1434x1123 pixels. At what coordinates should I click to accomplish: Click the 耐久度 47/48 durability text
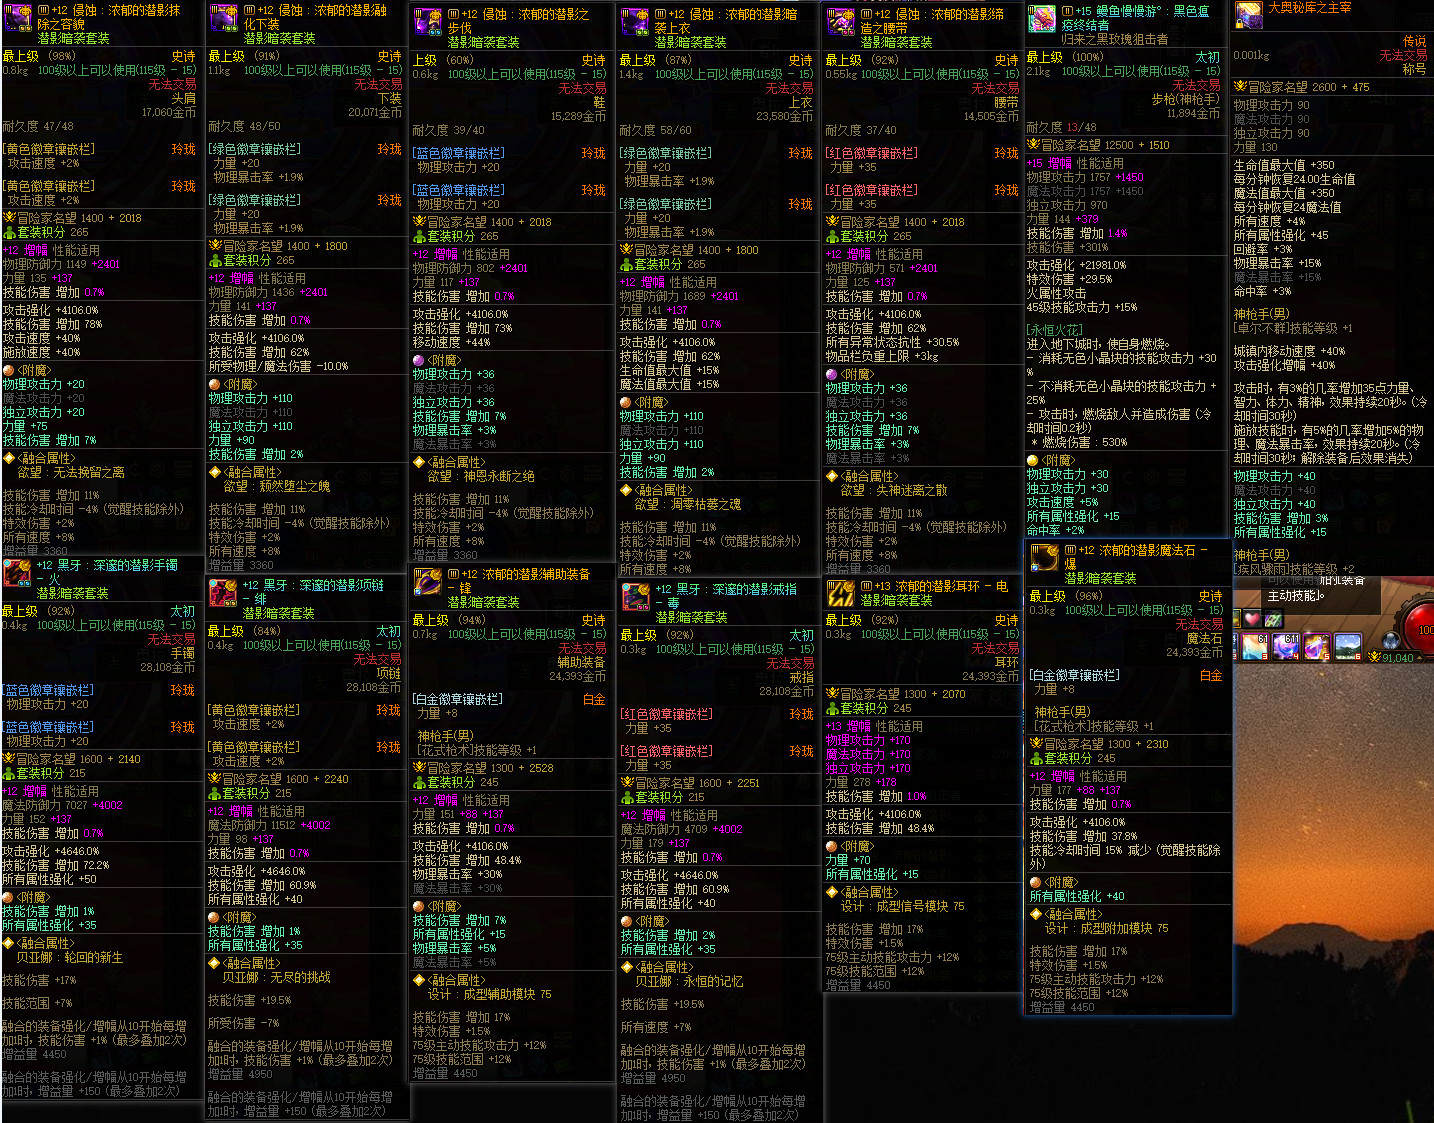(38, 127)
